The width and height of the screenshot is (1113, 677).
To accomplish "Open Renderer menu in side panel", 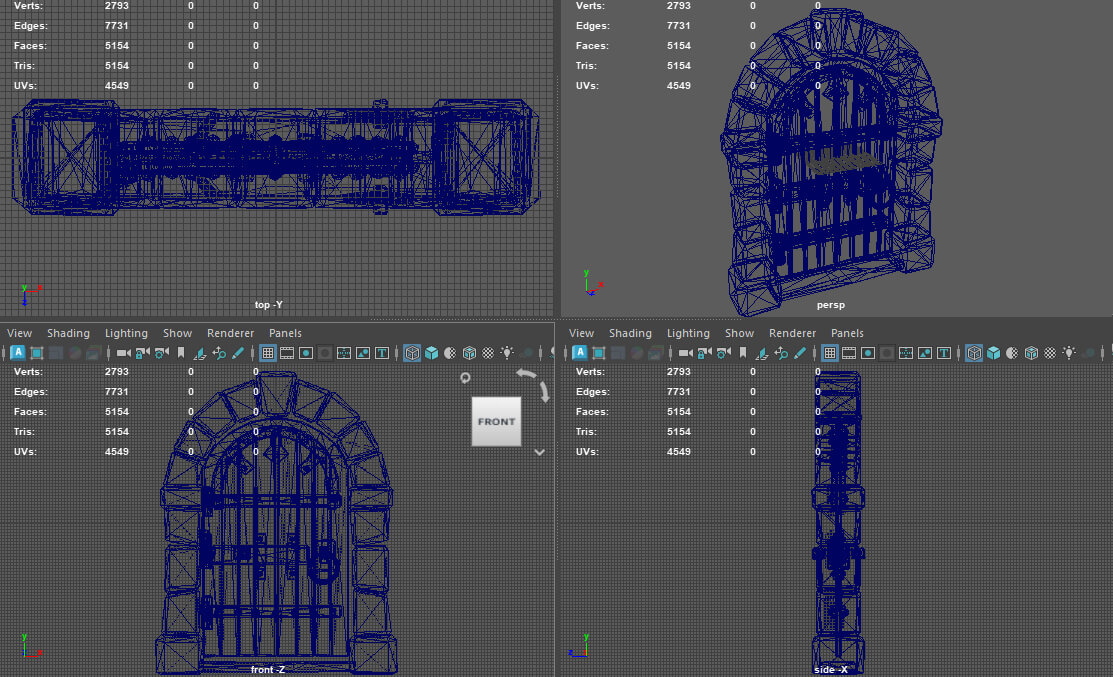I will pyautogui.click(x=792, y=333).
